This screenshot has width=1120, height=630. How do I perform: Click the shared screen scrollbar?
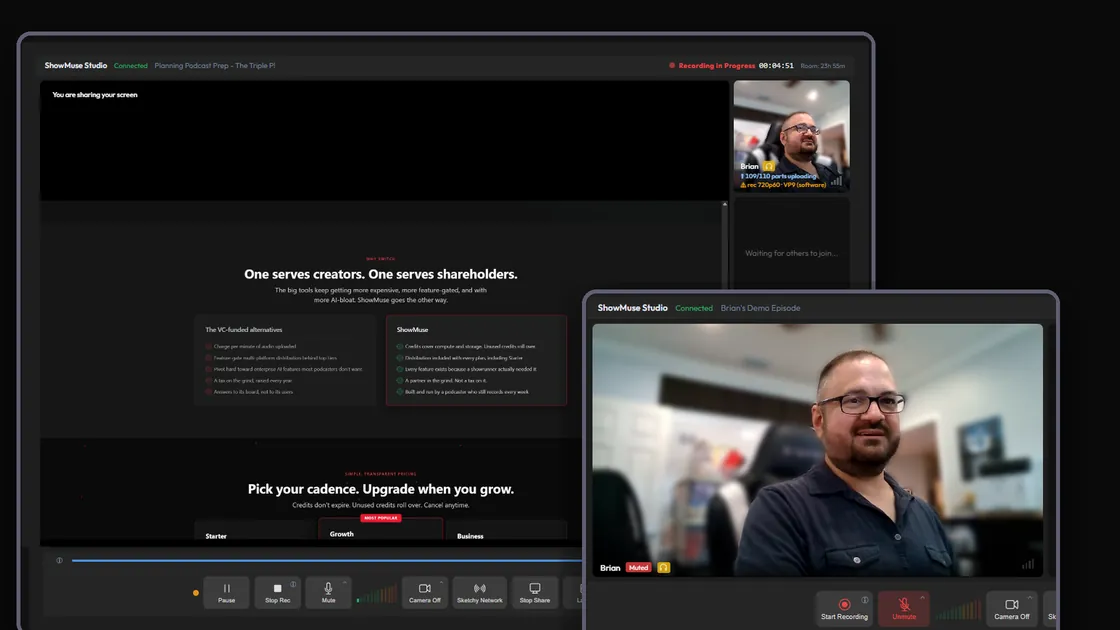coord(724,243)
